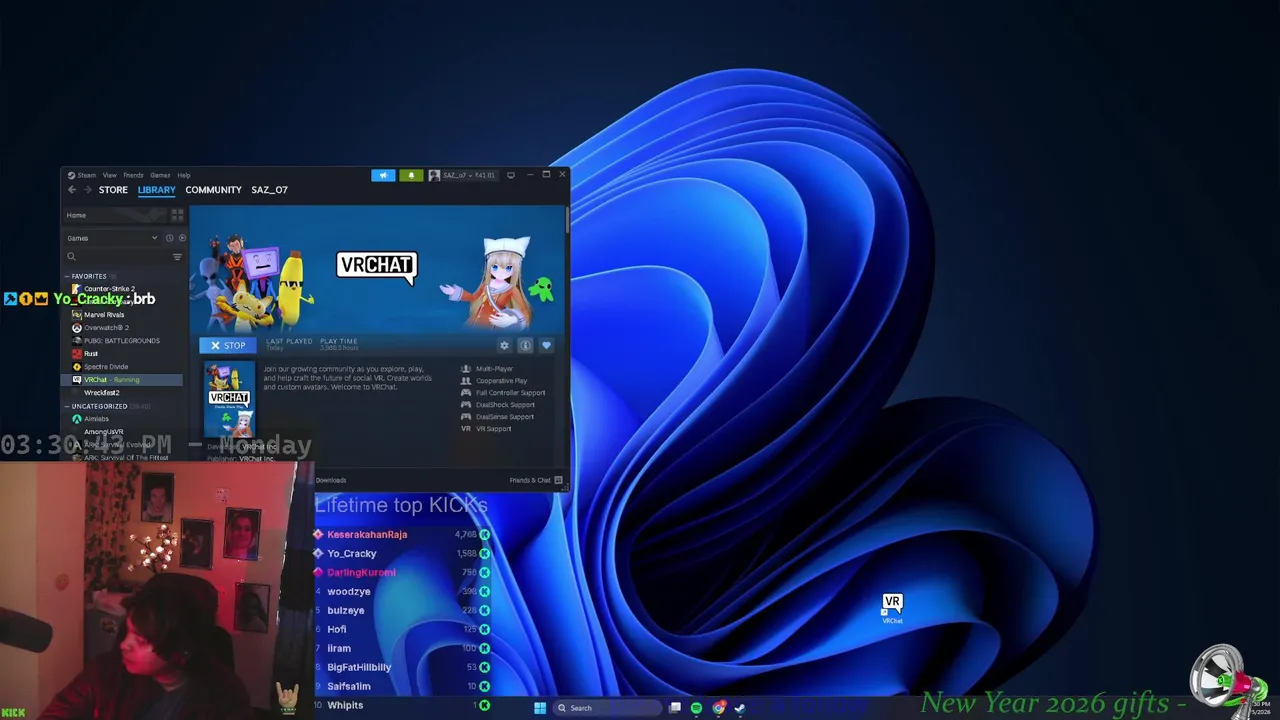The width and height of the screenshot is (1280, 720).
Task: Switch to the LIBRARY tab
Action: point(156,190)
